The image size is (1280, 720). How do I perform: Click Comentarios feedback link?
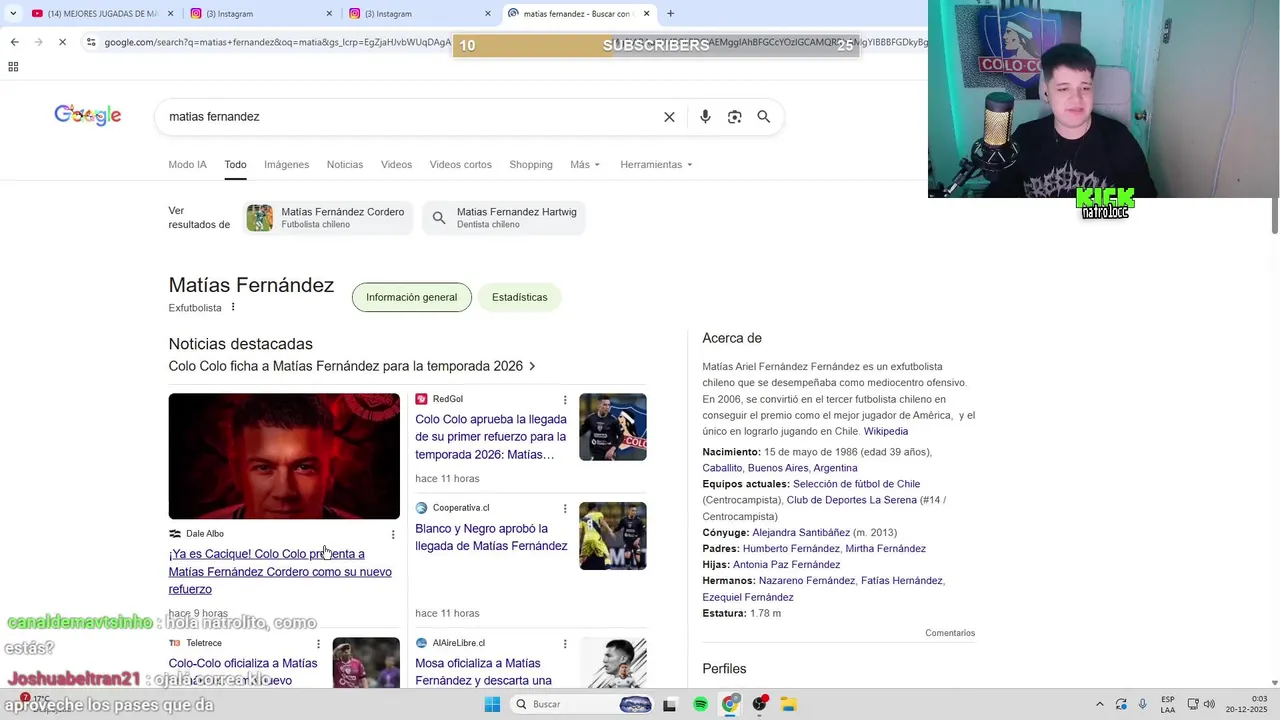(x=950, y=633)
